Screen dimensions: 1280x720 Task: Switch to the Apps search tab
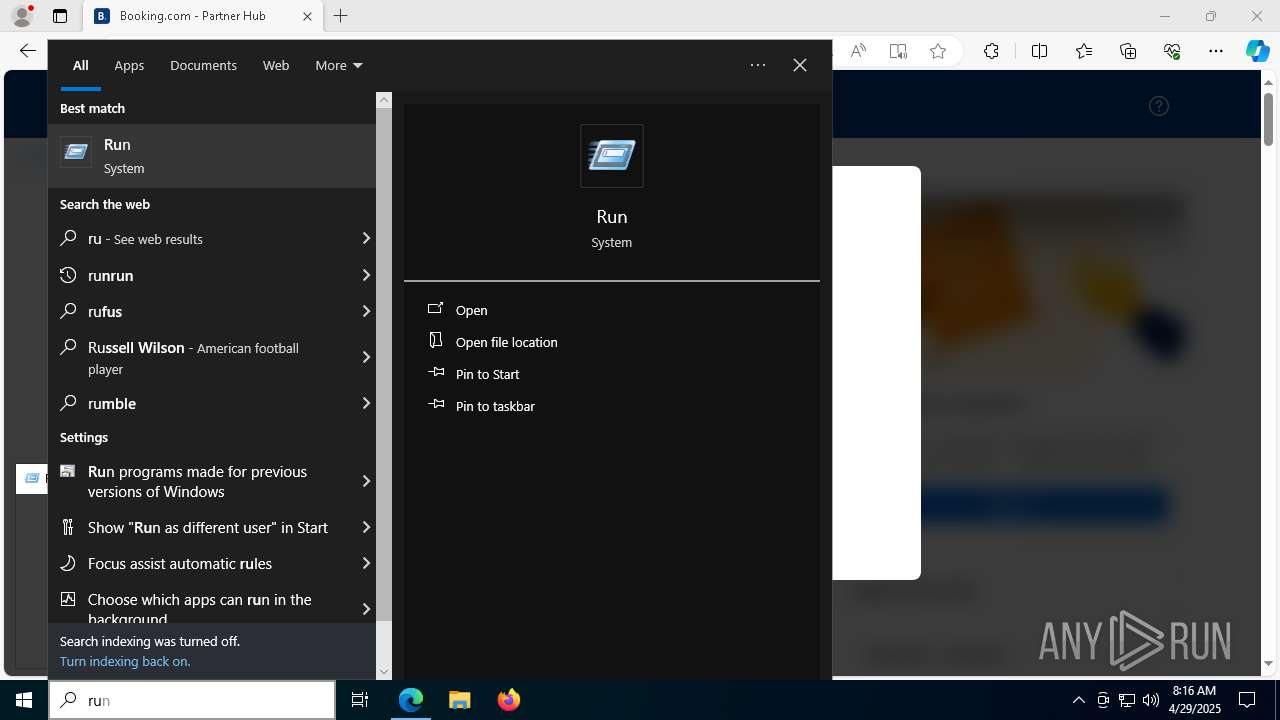click(129, 65)
